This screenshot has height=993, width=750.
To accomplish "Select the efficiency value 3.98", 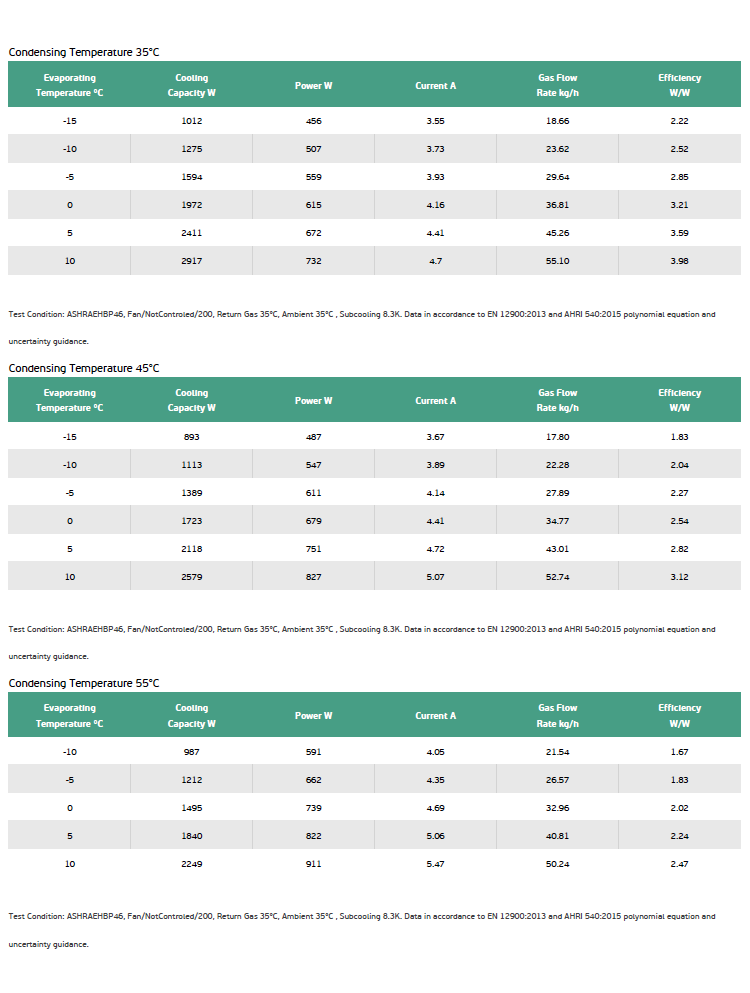I will point(679,260).
